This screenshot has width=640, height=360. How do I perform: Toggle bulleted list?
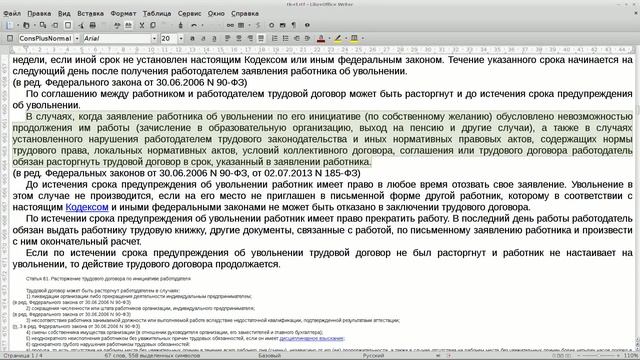[x=286, y=38]
